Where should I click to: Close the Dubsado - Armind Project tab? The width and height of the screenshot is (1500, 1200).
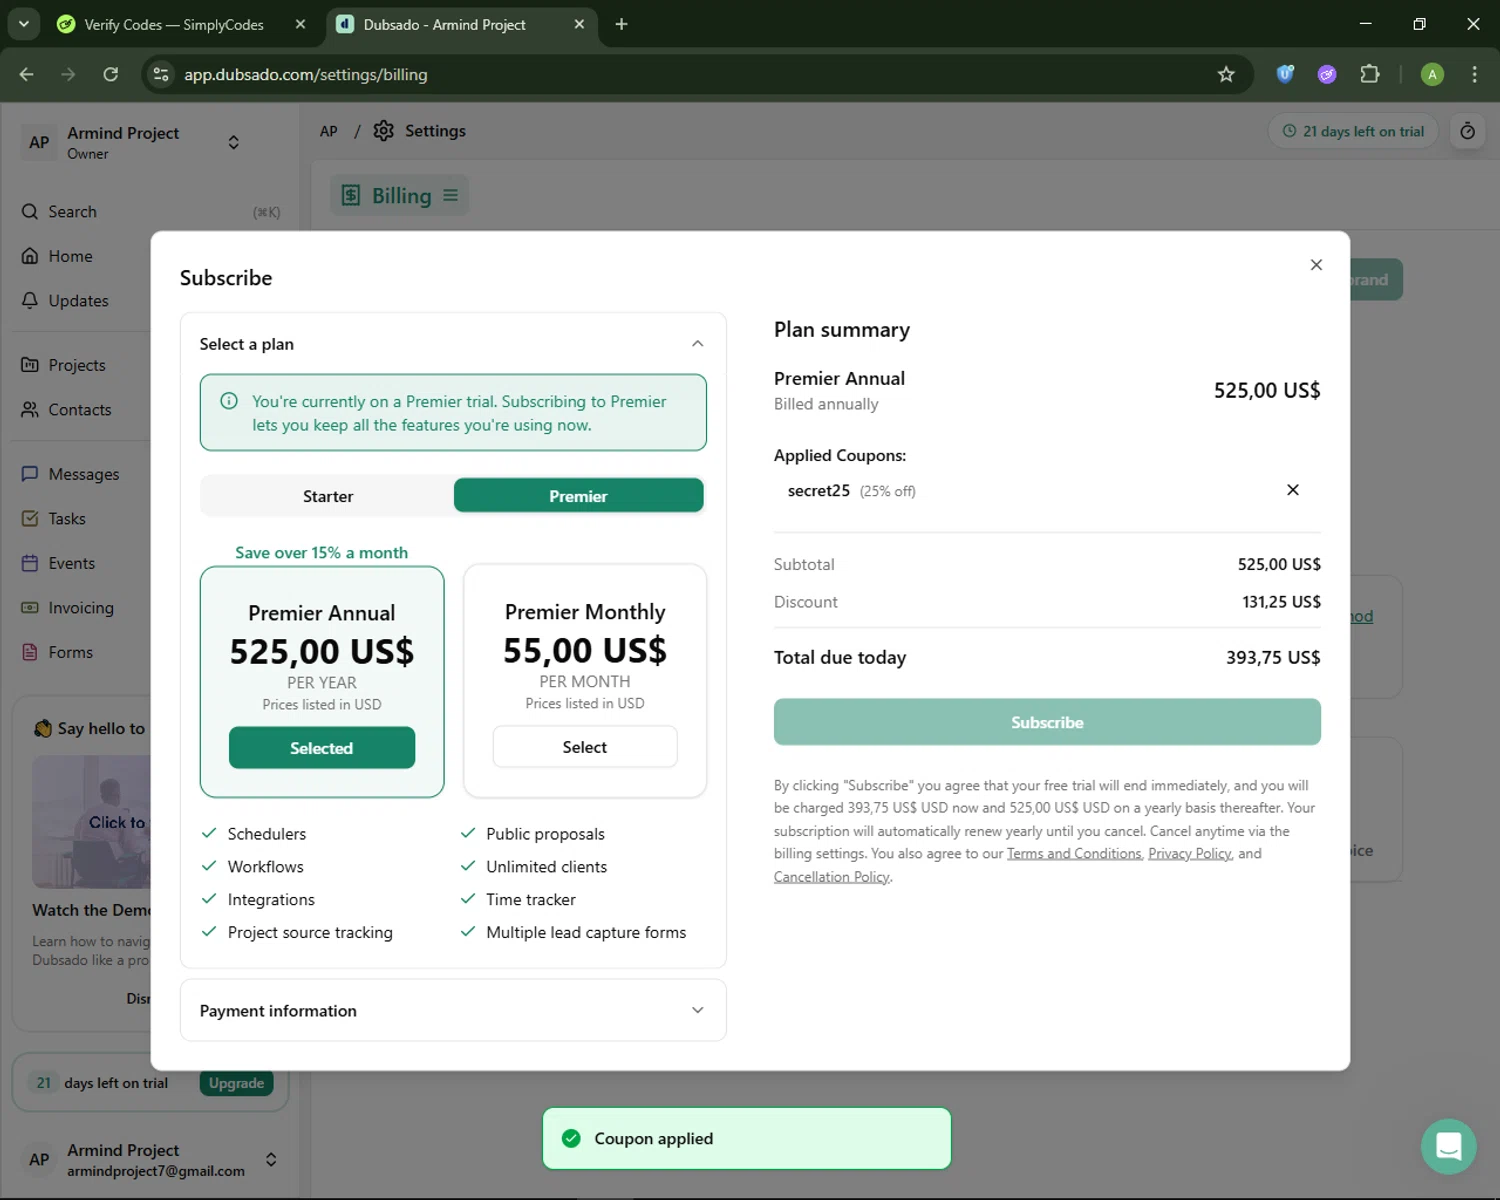[579, 24]
